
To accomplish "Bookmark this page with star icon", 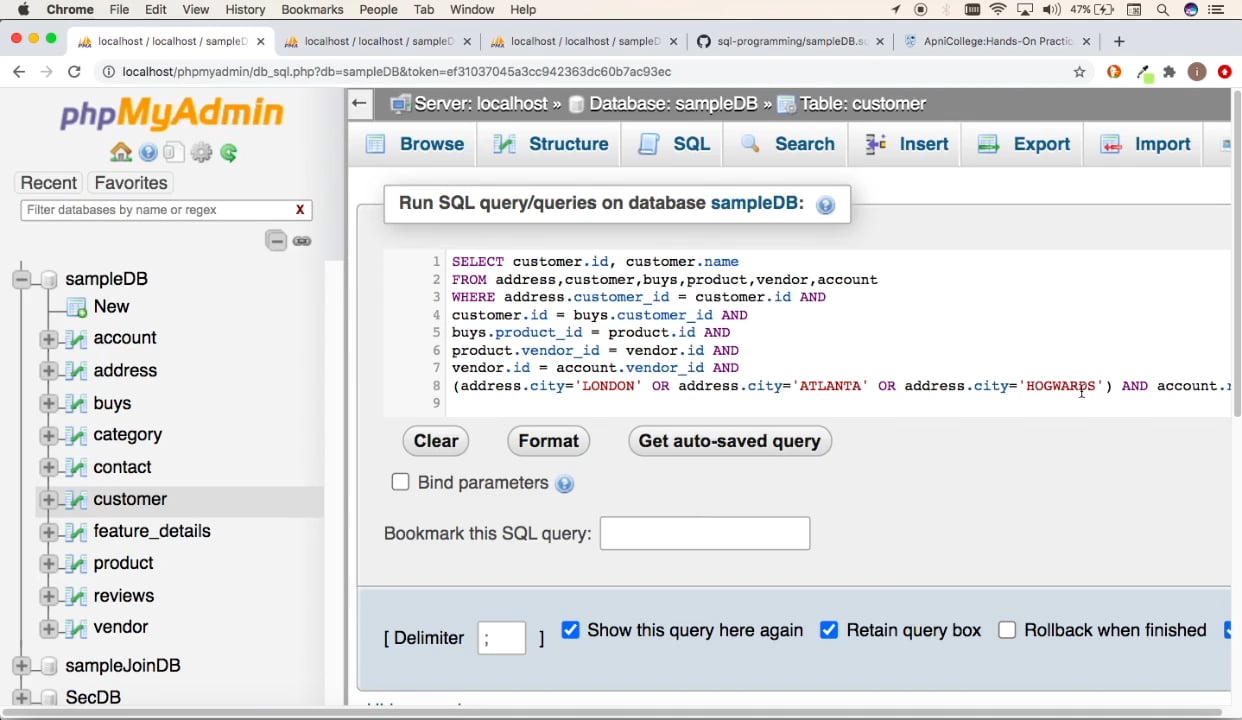I will 1079,72.
